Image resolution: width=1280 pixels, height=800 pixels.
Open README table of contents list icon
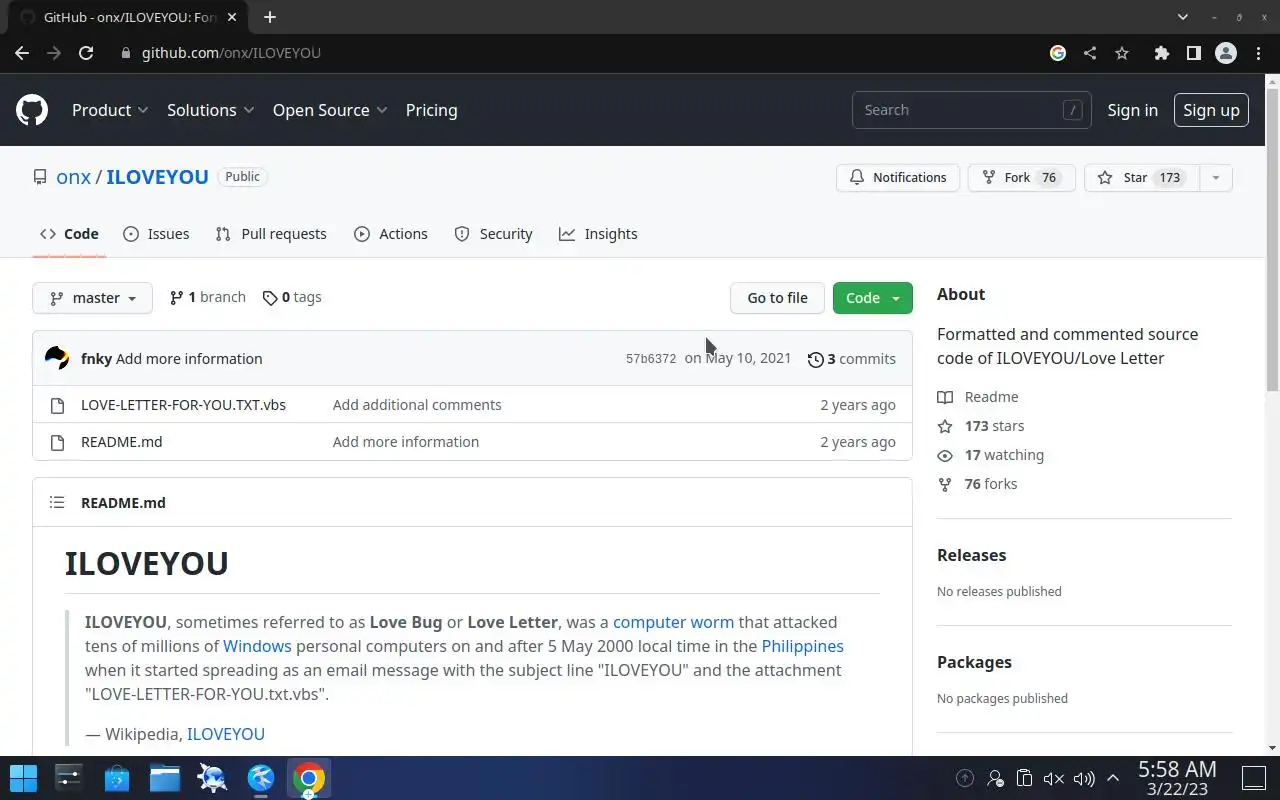(x=57, y=502)
